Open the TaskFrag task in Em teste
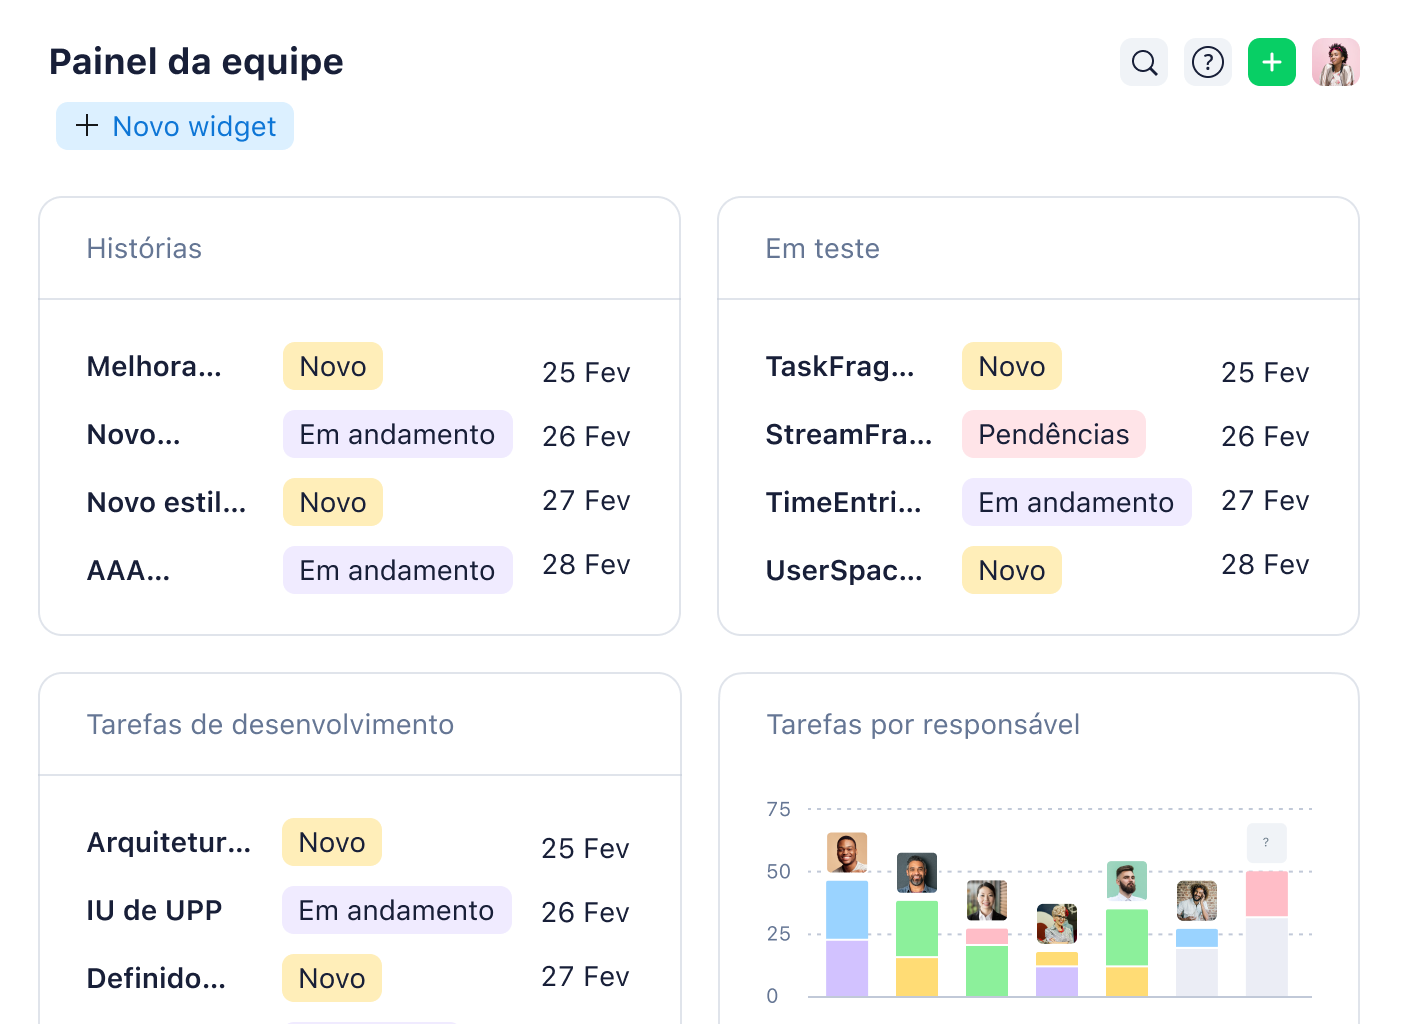The height and width of the screenshot is (1024, 1408). (839, 366)
